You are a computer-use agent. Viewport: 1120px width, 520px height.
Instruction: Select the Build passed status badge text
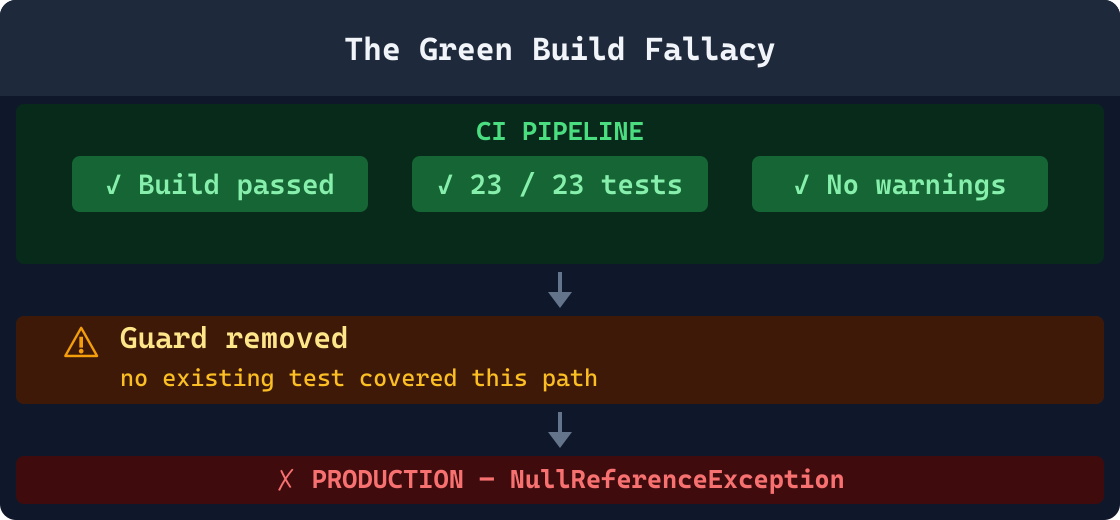(x=236, y=185)
